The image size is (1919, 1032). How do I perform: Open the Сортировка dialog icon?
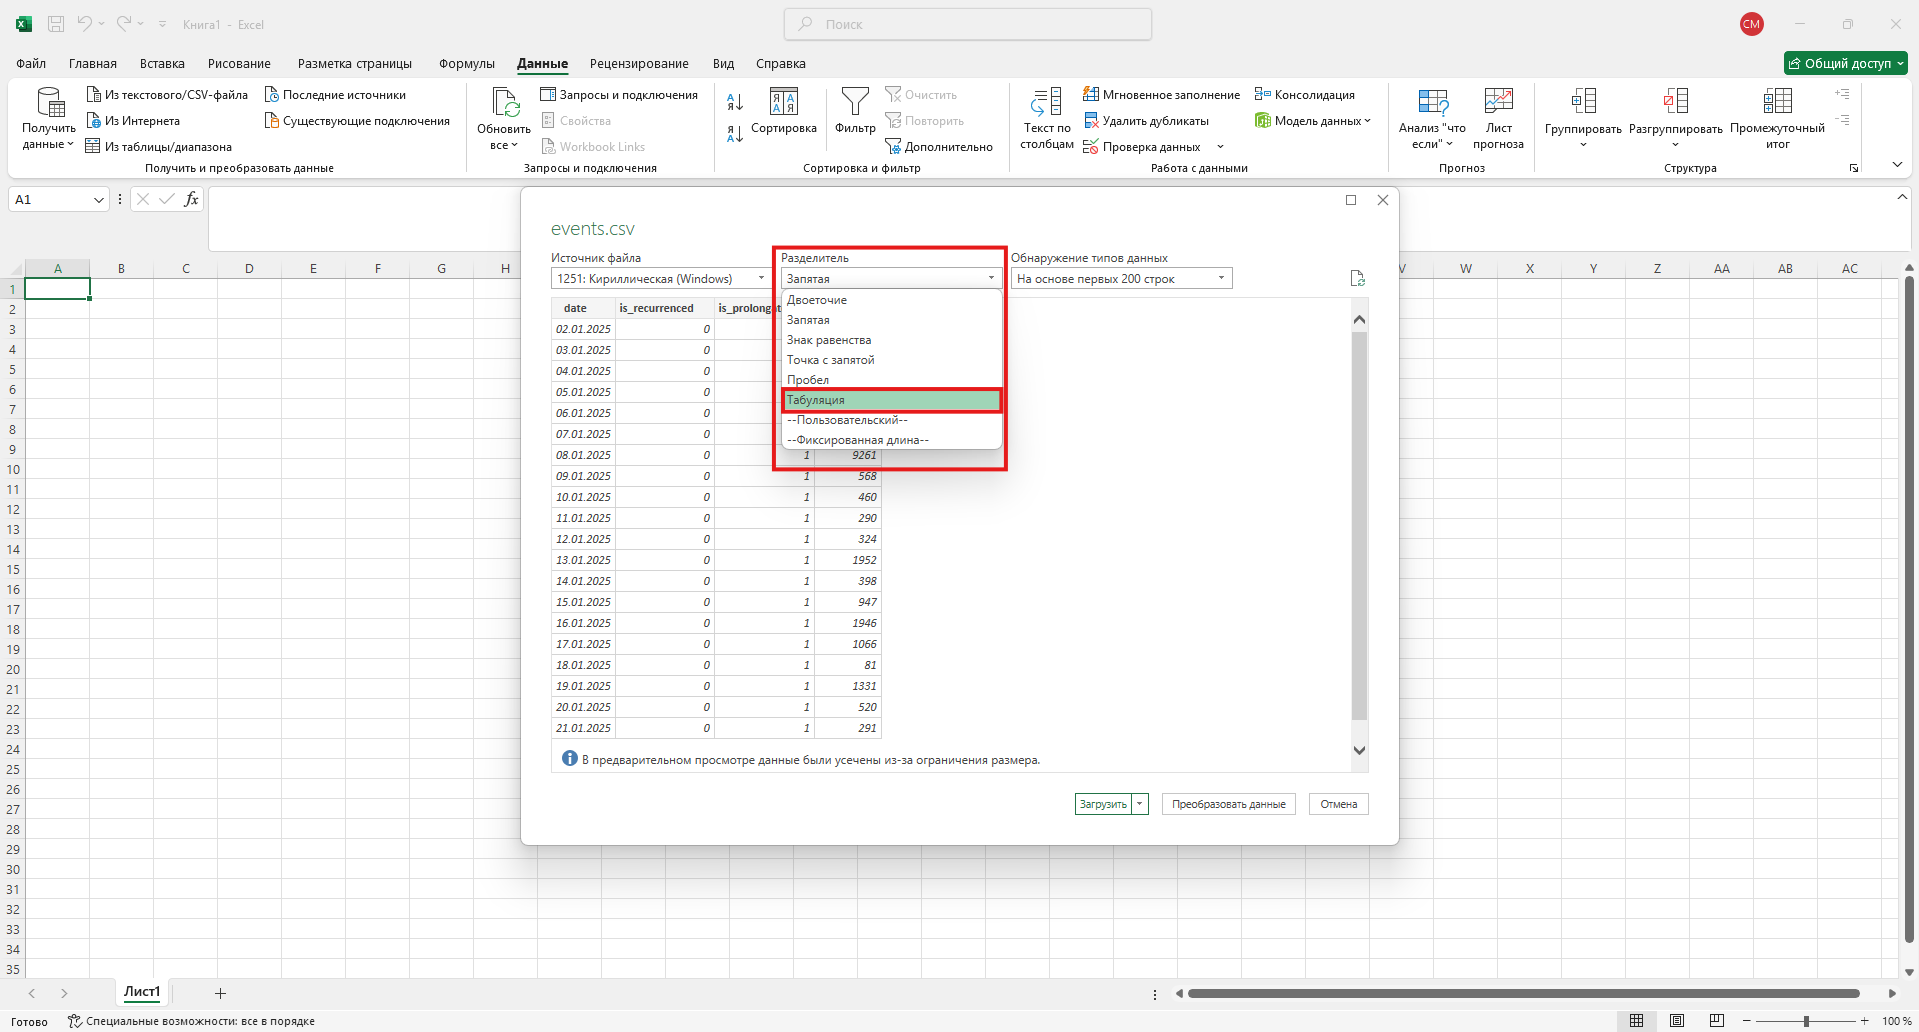(x=783, y=103)
